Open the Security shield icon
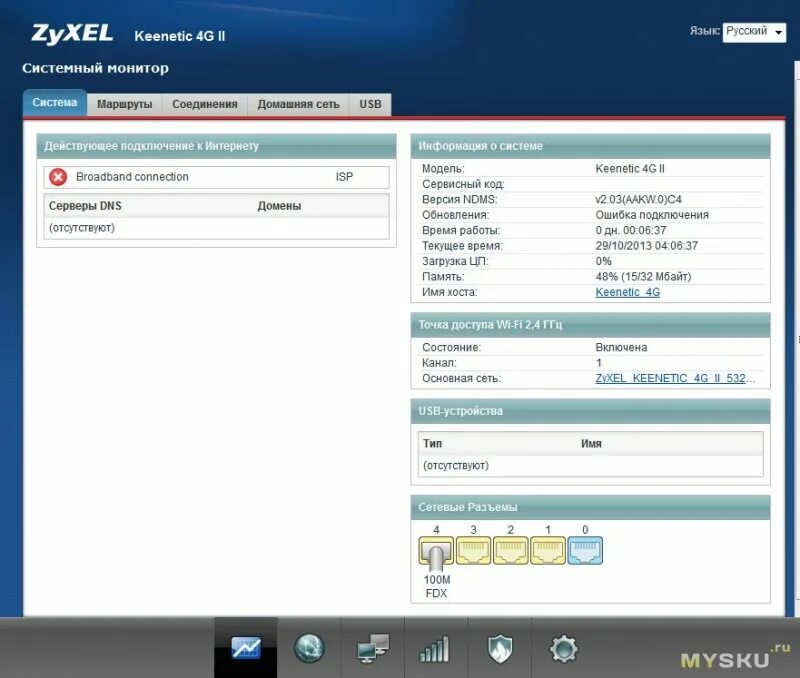Viewport: 800px width, 678px height. coord(500,648)
